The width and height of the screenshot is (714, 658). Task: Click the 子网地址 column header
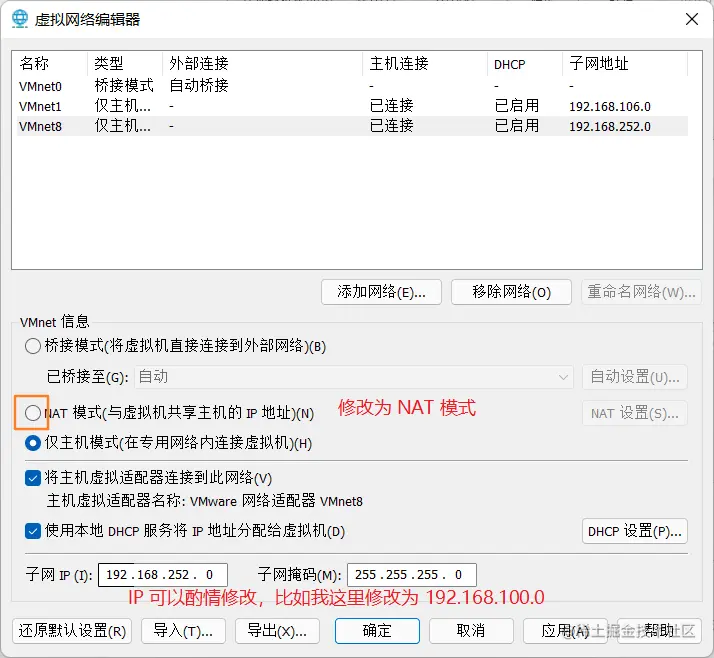coord(625,63)
